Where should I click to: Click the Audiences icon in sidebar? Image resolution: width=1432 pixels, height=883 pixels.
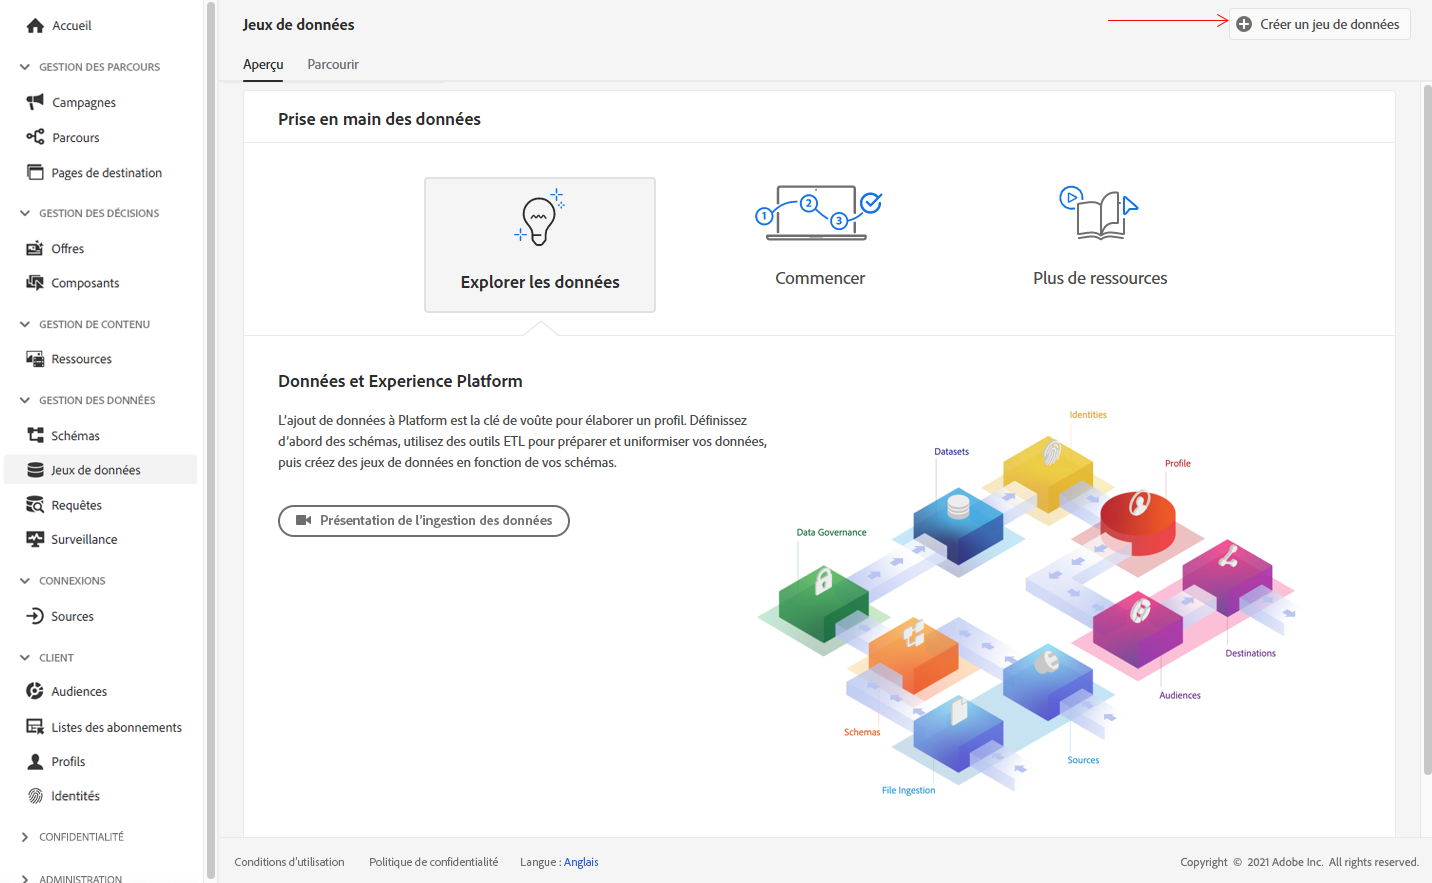(35, 691)
